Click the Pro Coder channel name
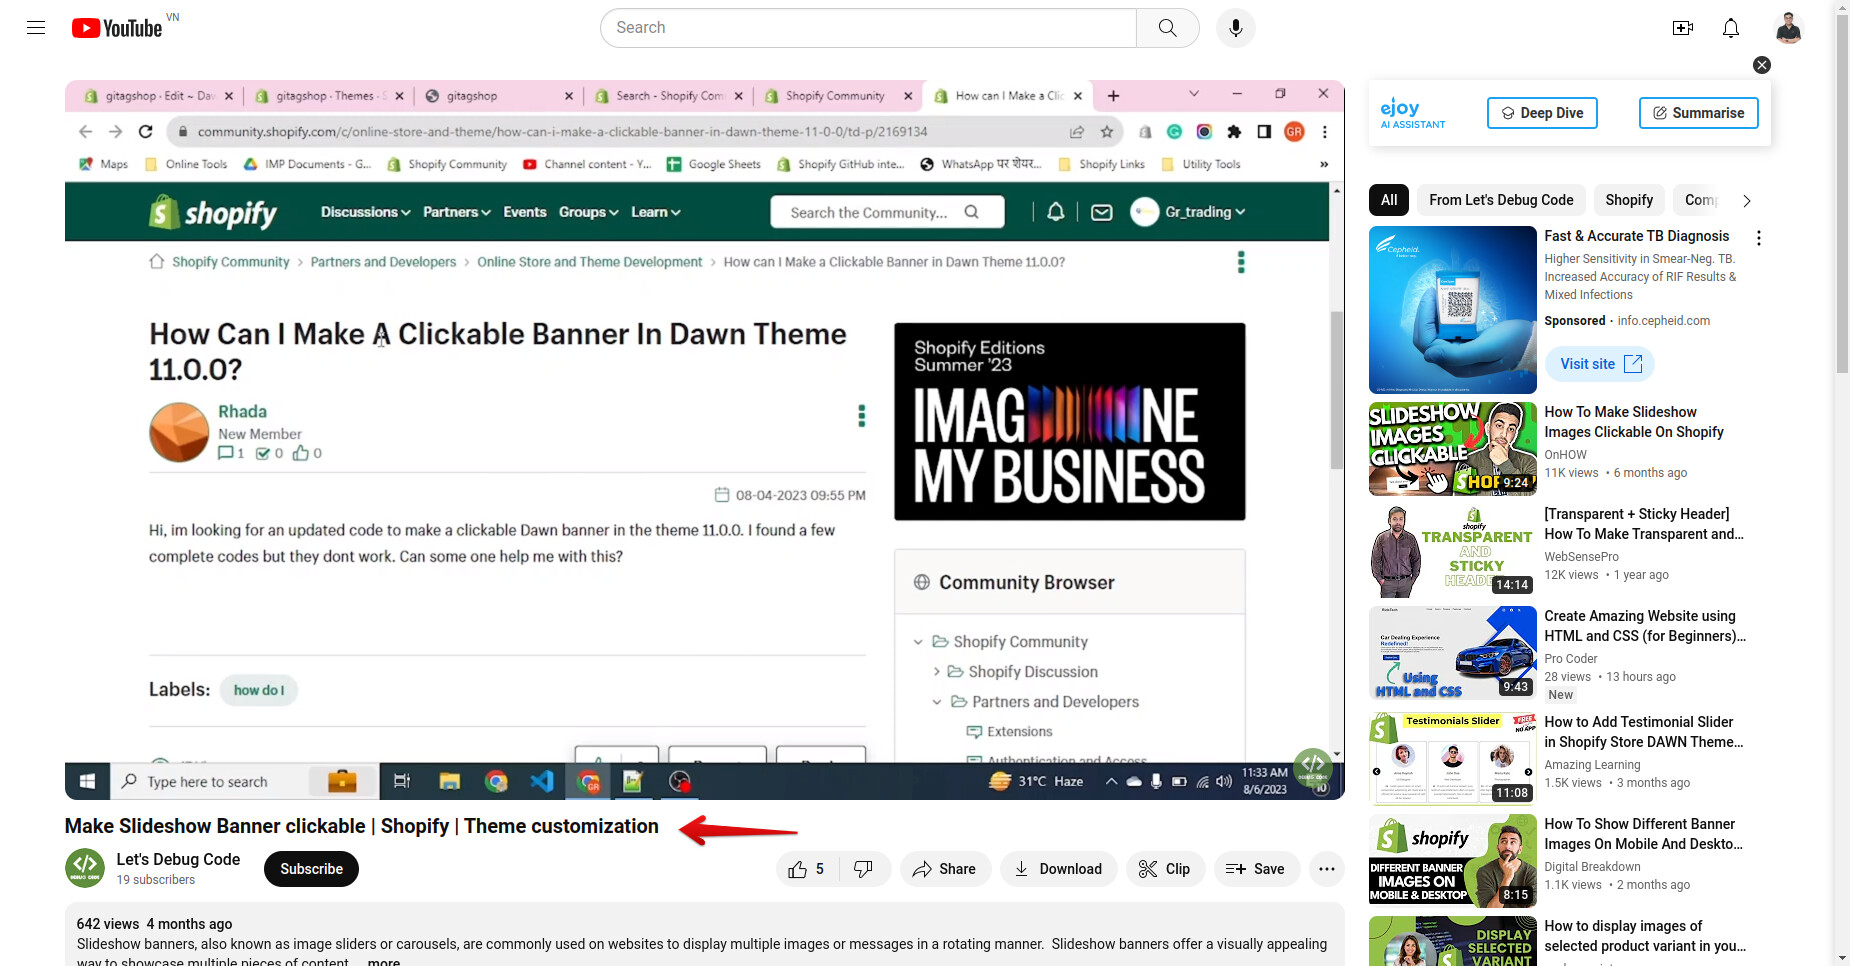The height and width of the screenshot is (966, 1850). click(1571, 659)
